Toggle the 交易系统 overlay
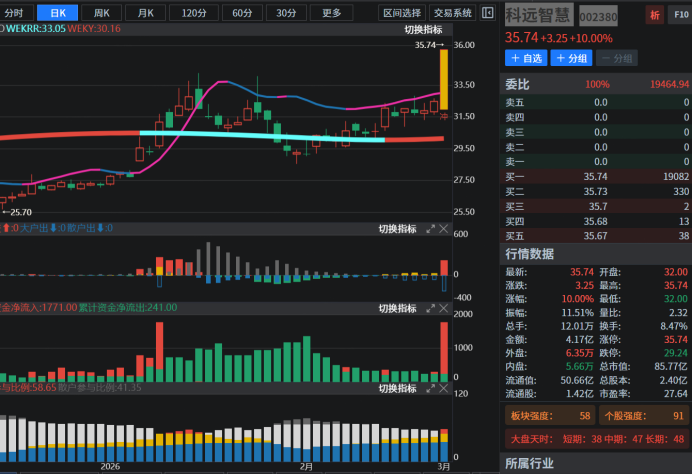The image size is (692, 475). [452, 13]
